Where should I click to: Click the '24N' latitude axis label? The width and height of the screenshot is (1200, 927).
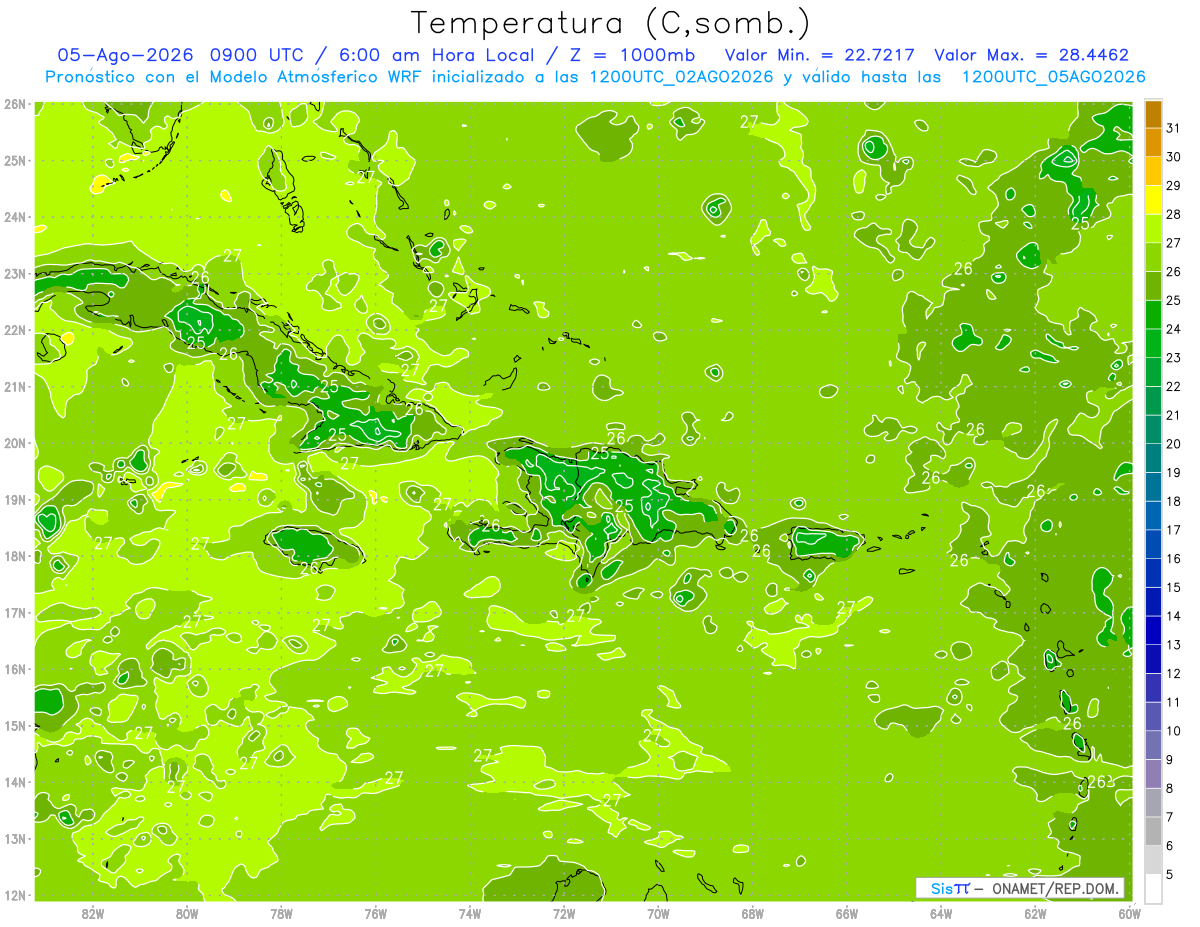[x=15, y=217]
